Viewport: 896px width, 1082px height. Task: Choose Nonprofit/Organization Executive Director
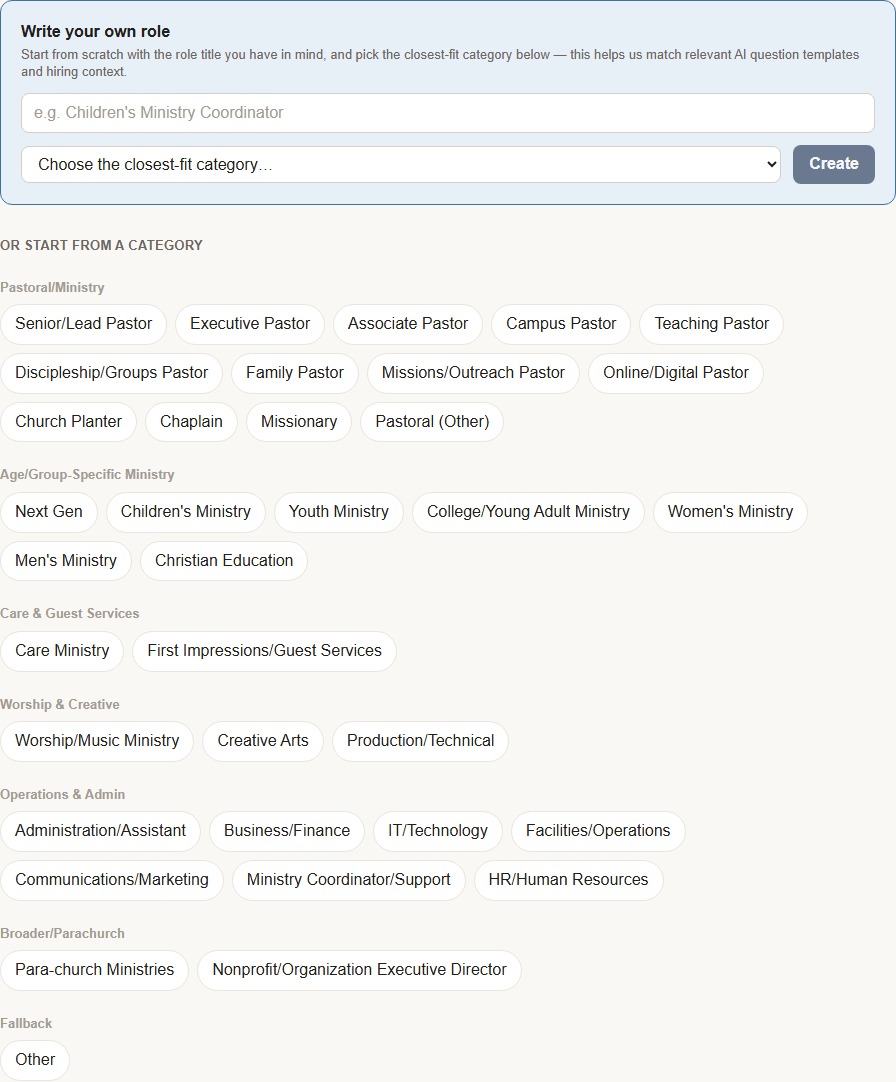[x=360, y=970]
